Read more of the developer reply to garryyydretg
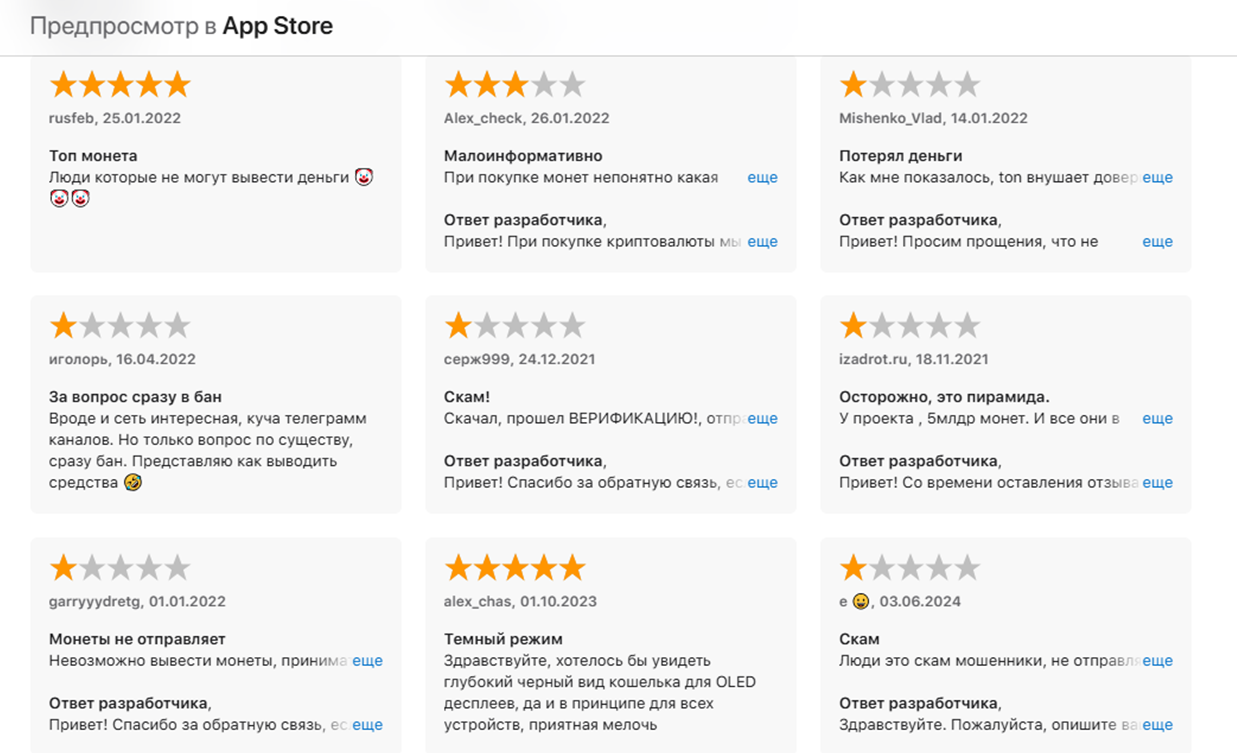 367,724
